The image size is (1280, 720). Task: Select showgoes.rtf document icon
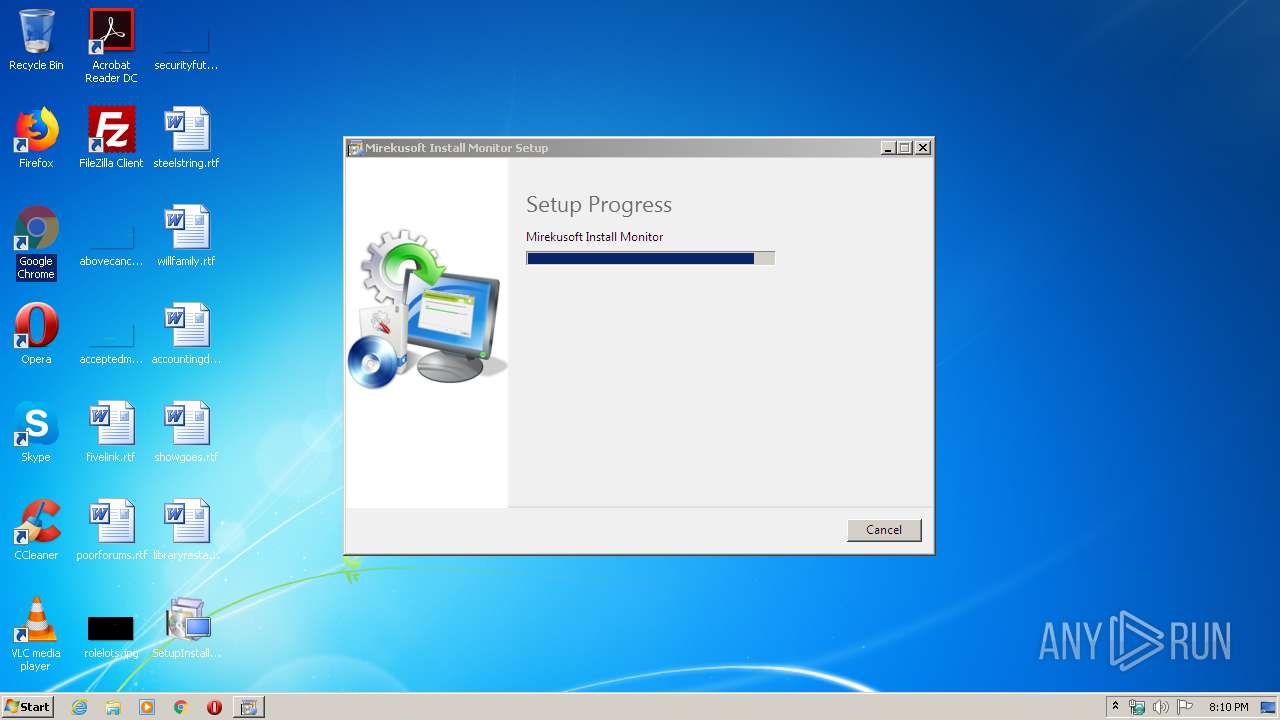tap(186, 432)
